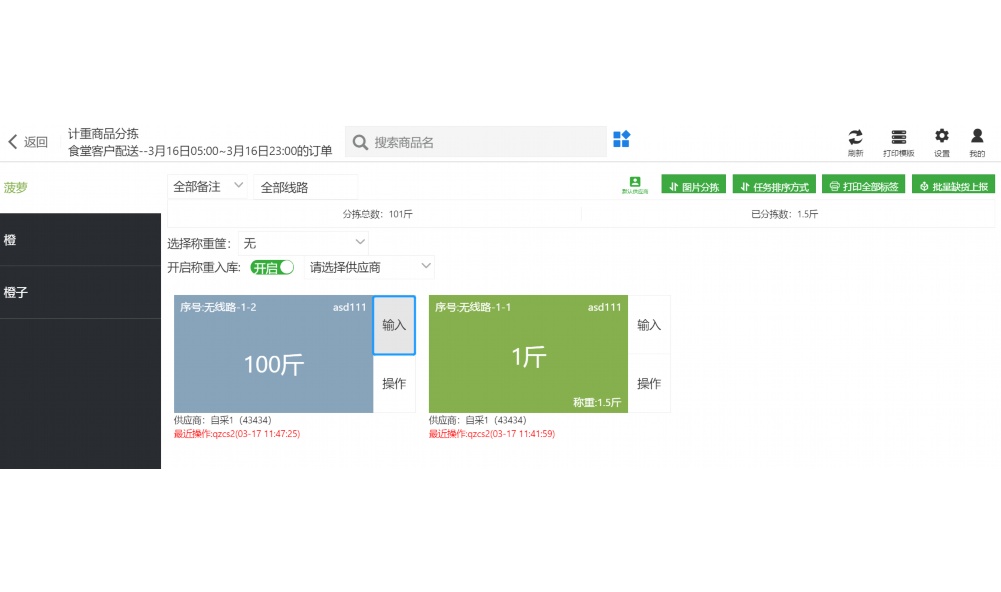Click the green 1斤 product card
The image size is (1001, 592).
527,354
